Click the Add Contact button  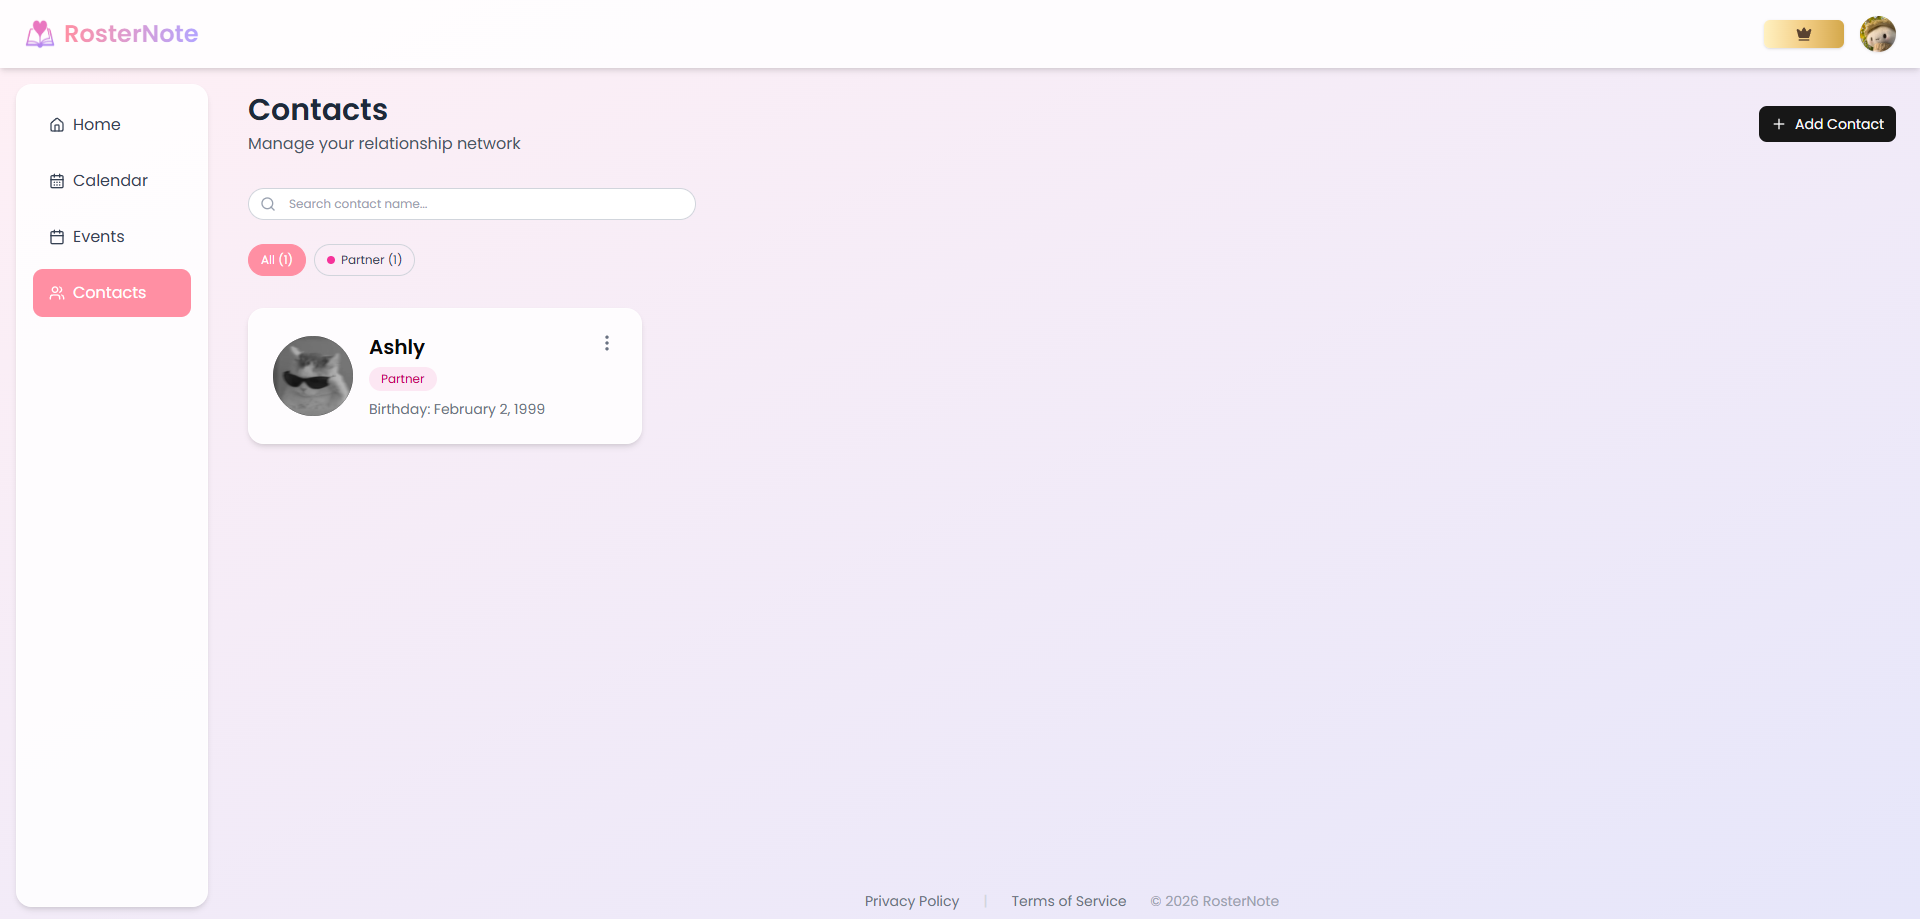(x=1827, y=124)
